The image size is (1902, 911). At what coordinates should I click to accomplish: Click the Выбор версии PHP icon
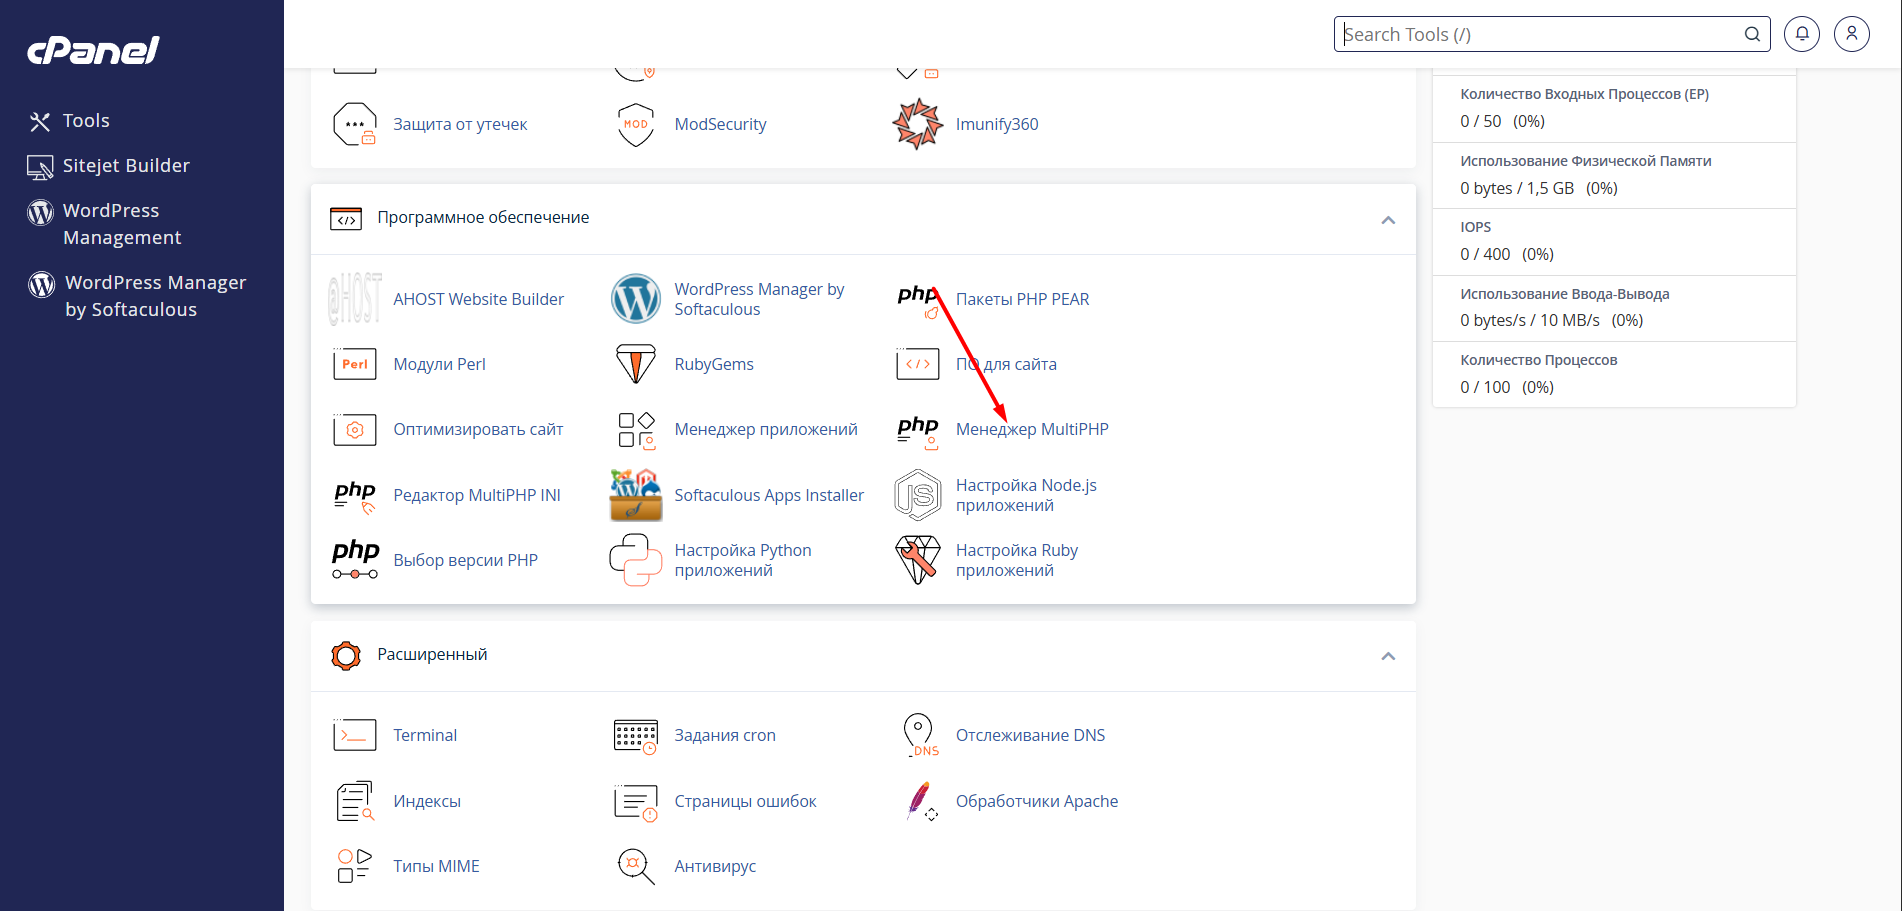click(x=355, y=560)
